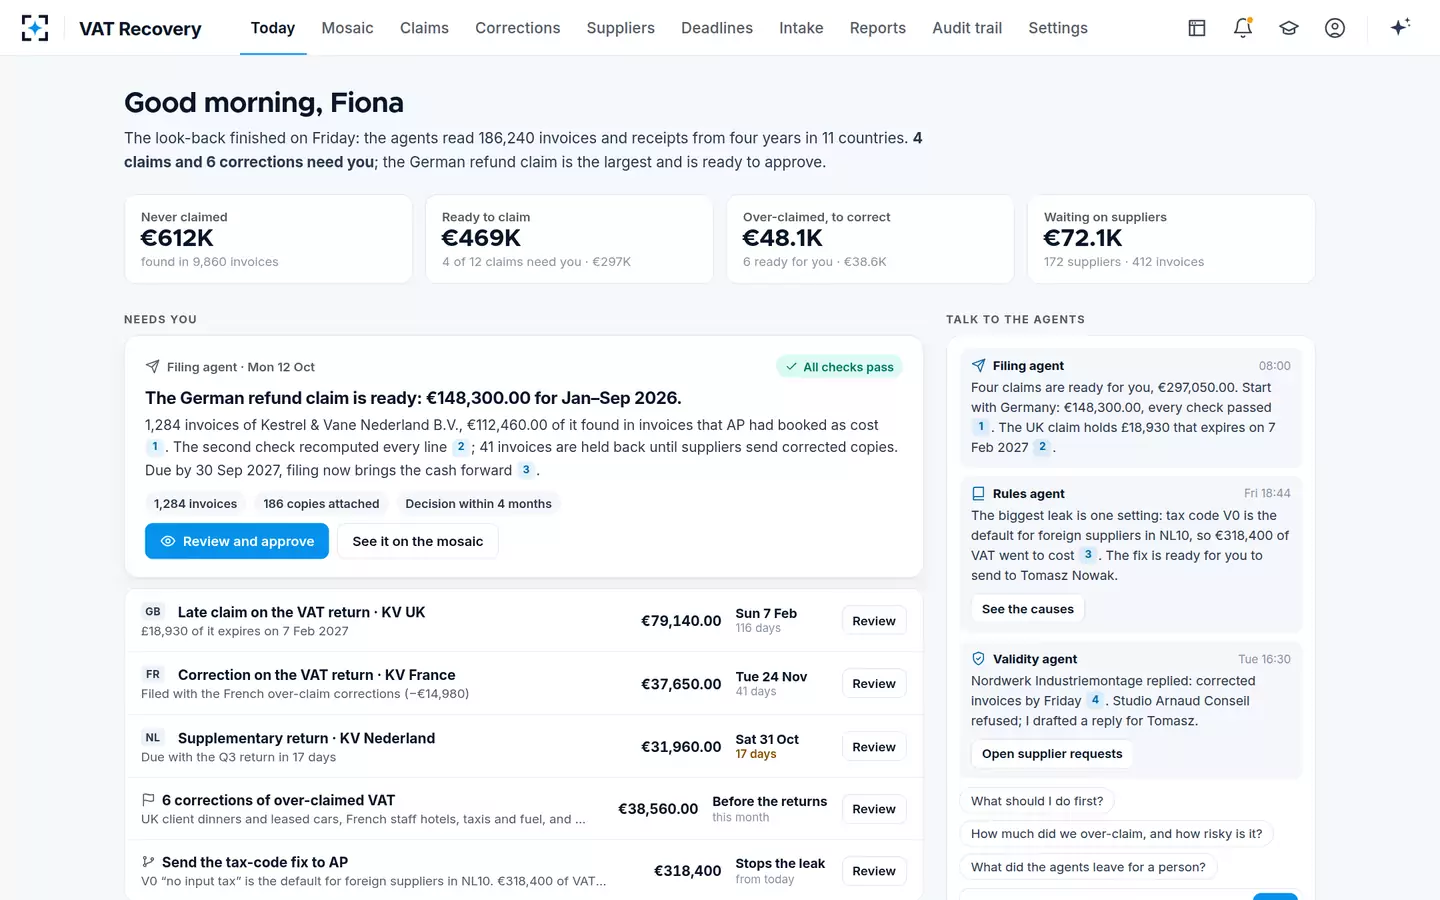Open the Claims tab
This screenshot has width=1440, height=900.
(x=424, y=28)
